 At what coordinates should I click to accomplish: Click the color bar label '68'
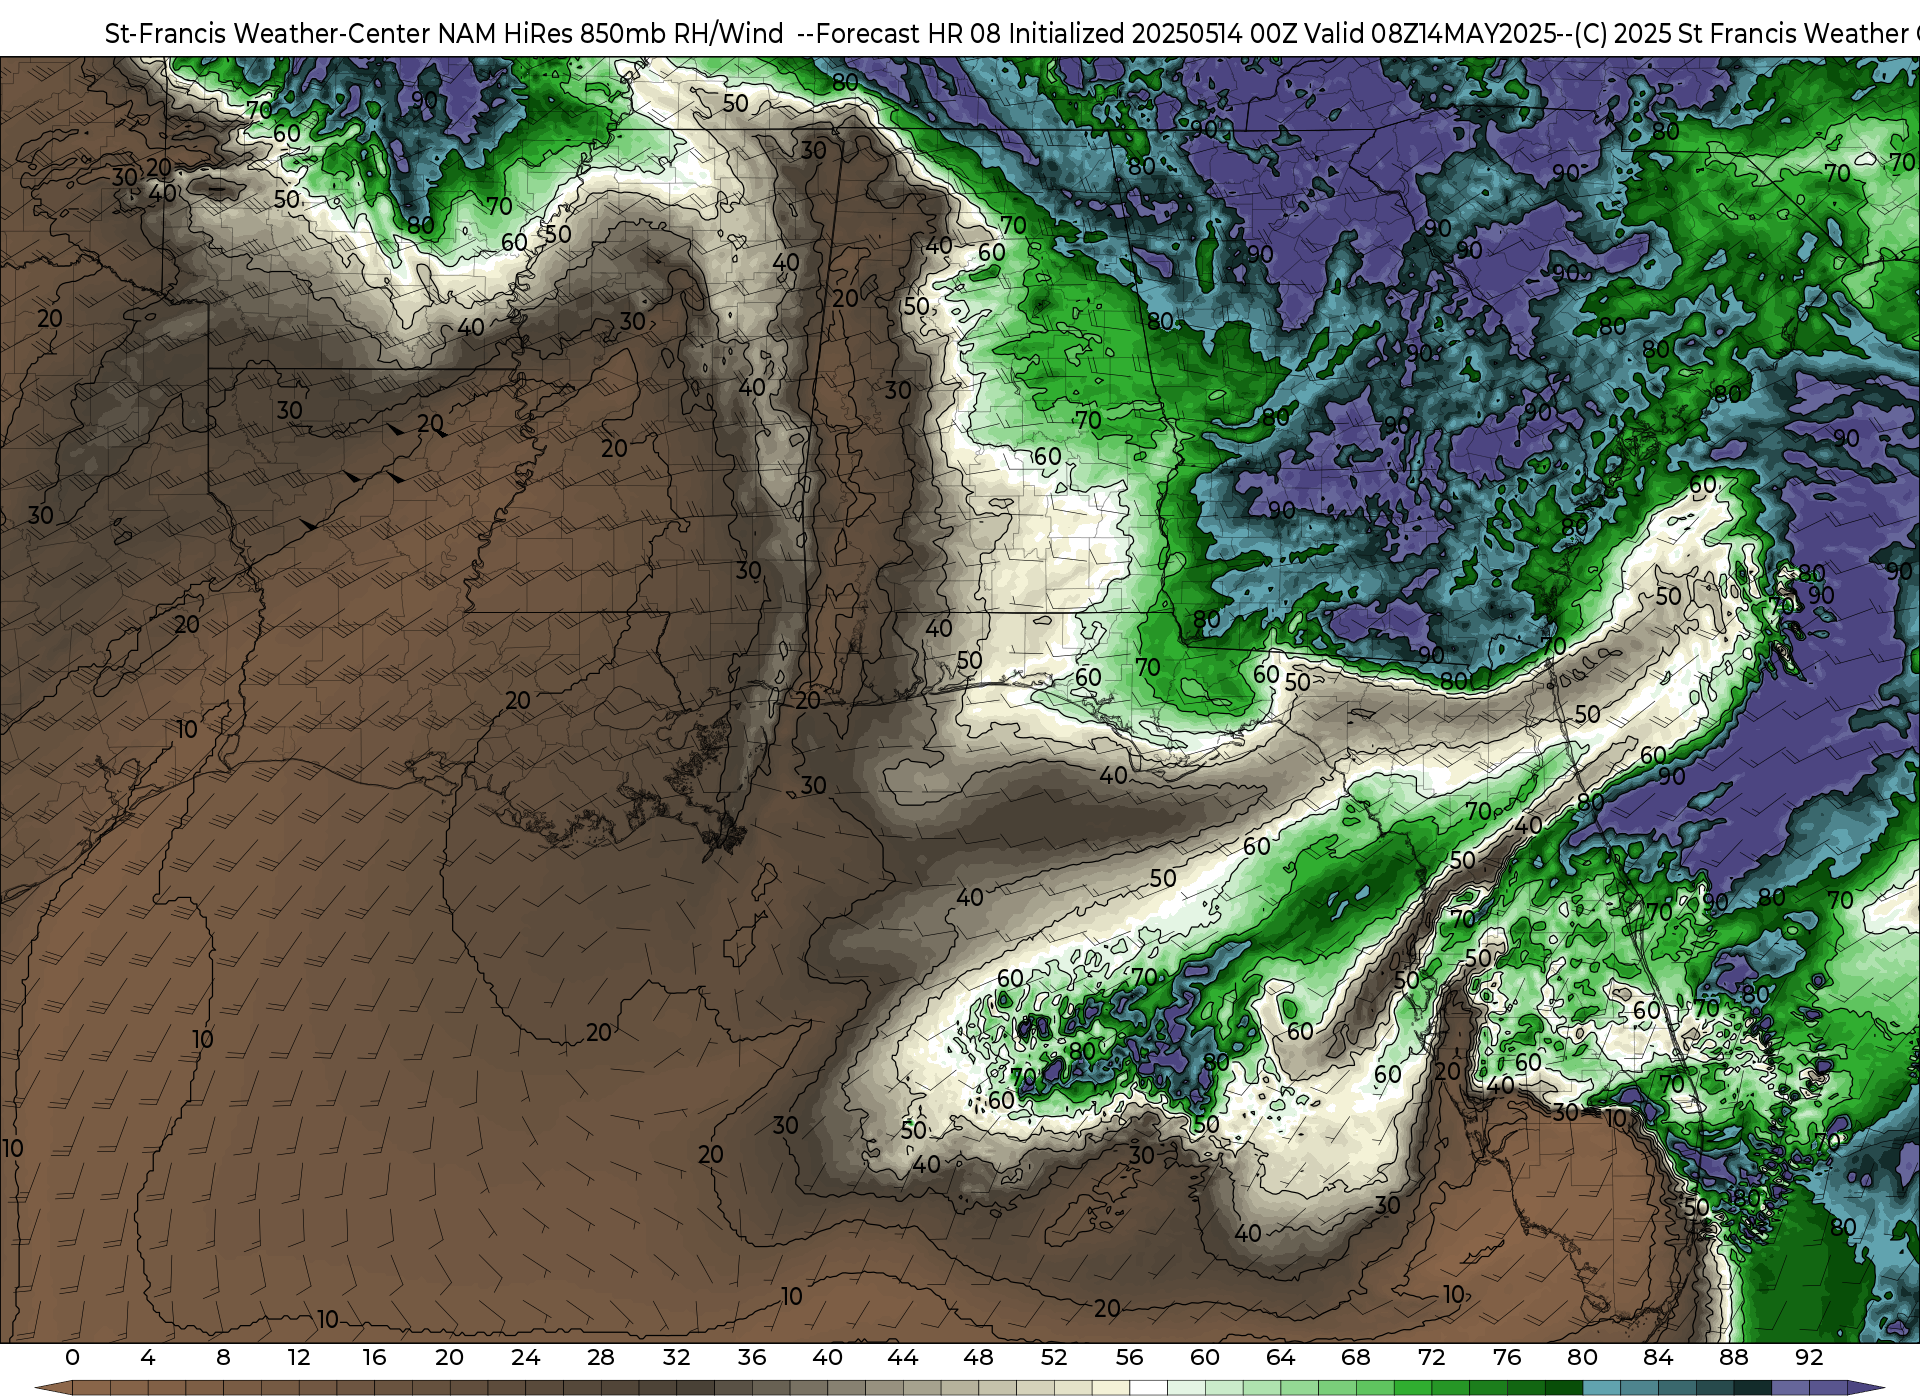point(1356,1358)
